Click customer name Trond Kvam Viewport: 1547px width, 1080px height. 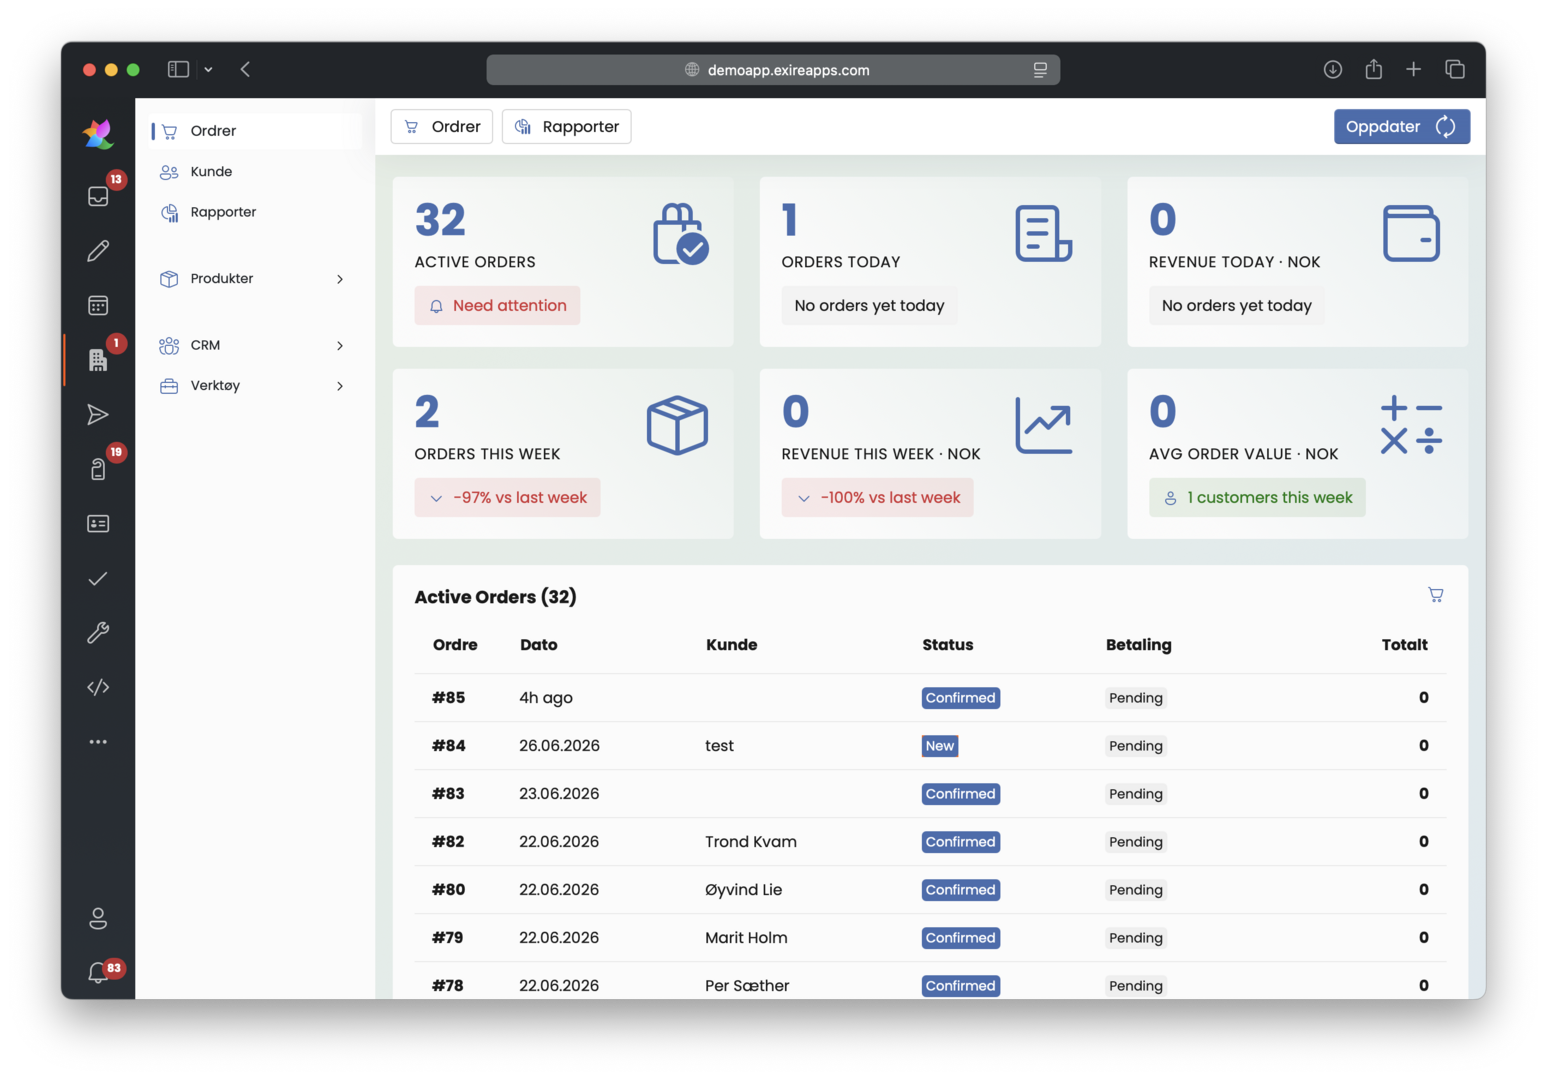click(751, 842)
